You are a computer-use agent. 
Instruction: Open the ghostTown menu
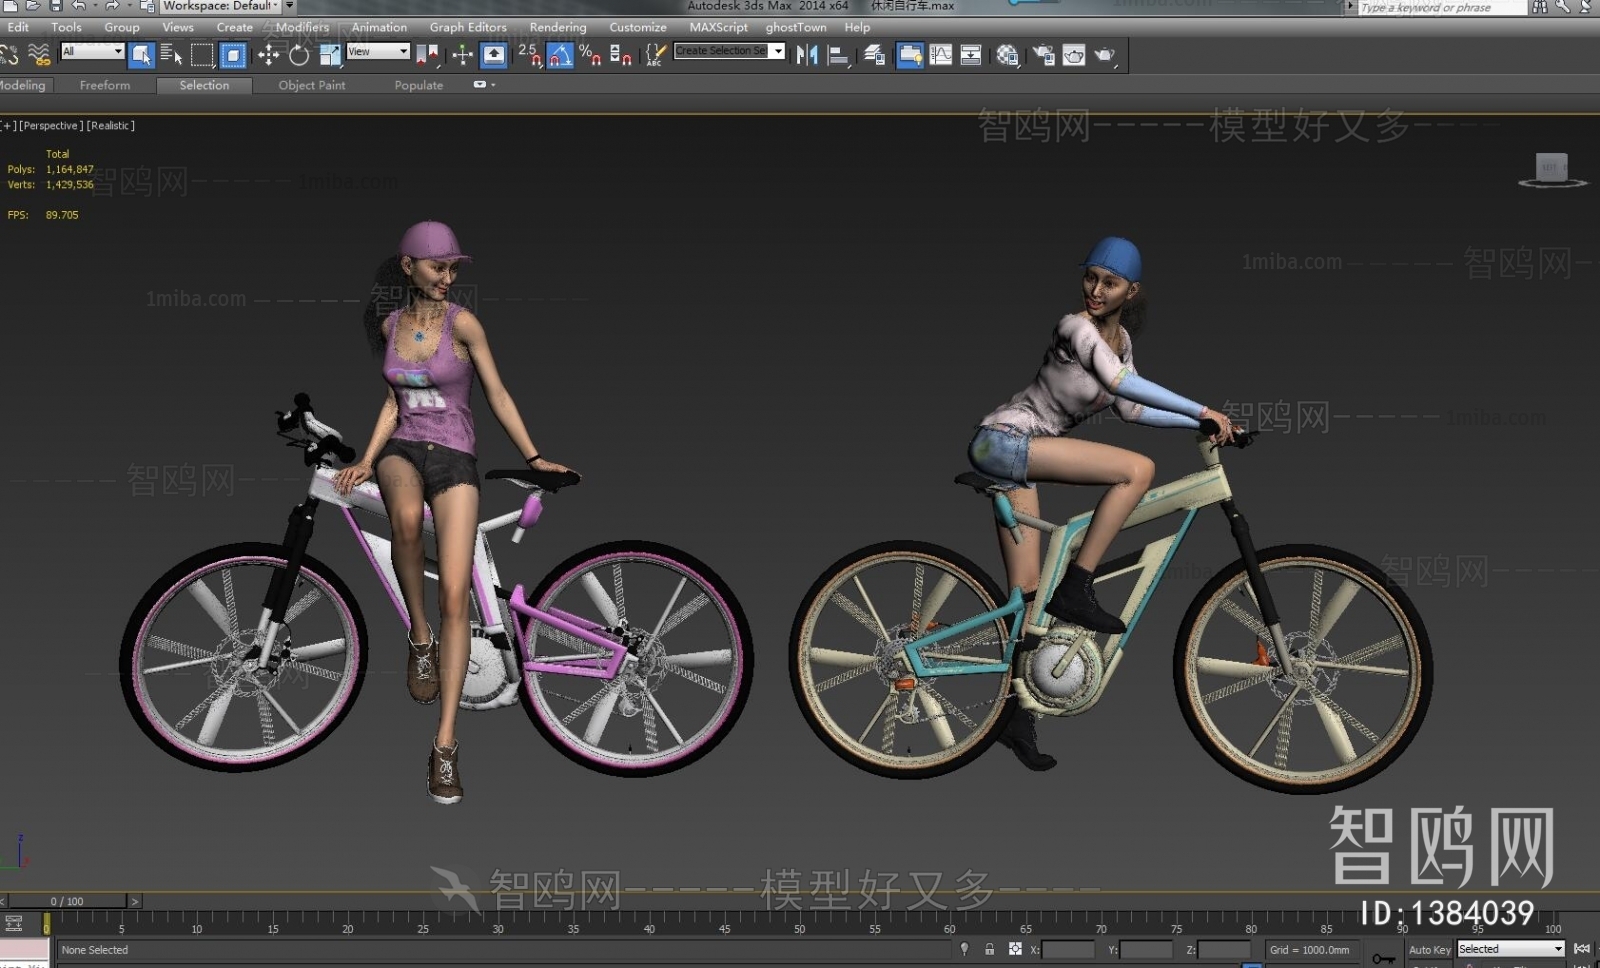pos(796,27)
